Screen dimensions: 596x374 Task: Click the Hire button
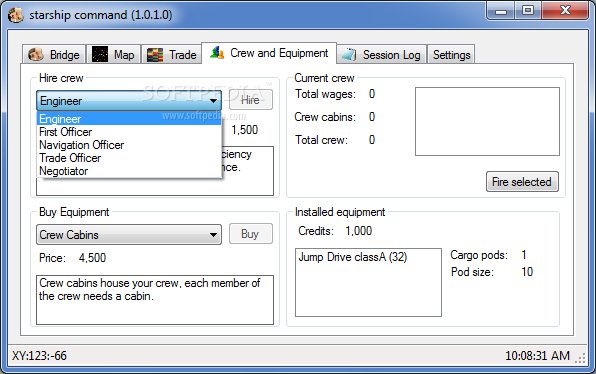coord(250,100)
